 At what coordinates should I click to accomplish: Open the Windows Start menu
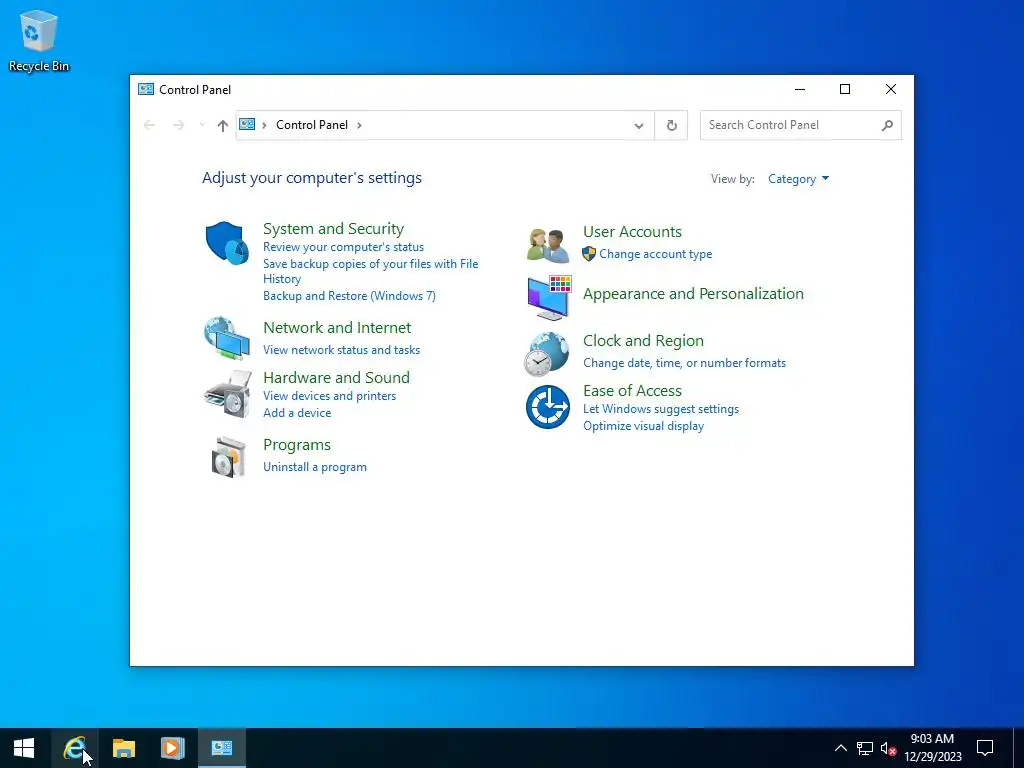click(x=24, y=748)
